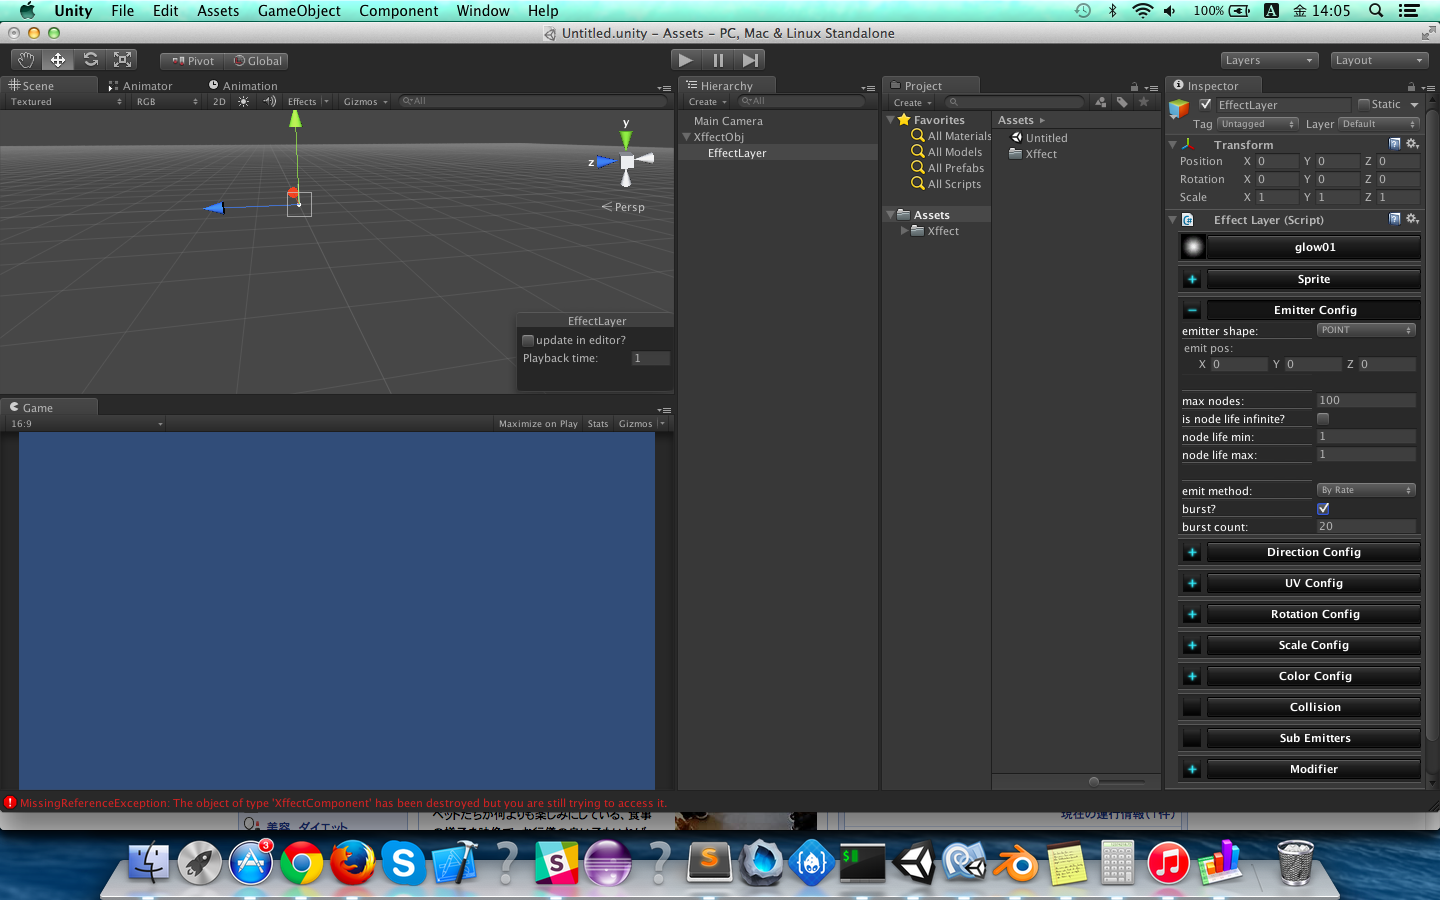Toggle 2D scene view mode
The image size is (1440, 900).
pyautogui.click(x=219, y=101)
